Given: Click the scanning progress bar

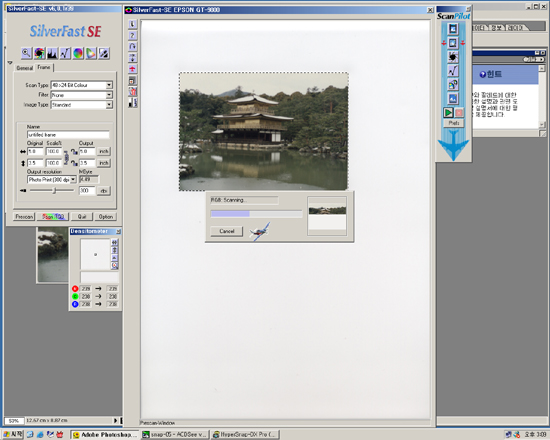Looking at the screenshot, I should pos(256,214).
